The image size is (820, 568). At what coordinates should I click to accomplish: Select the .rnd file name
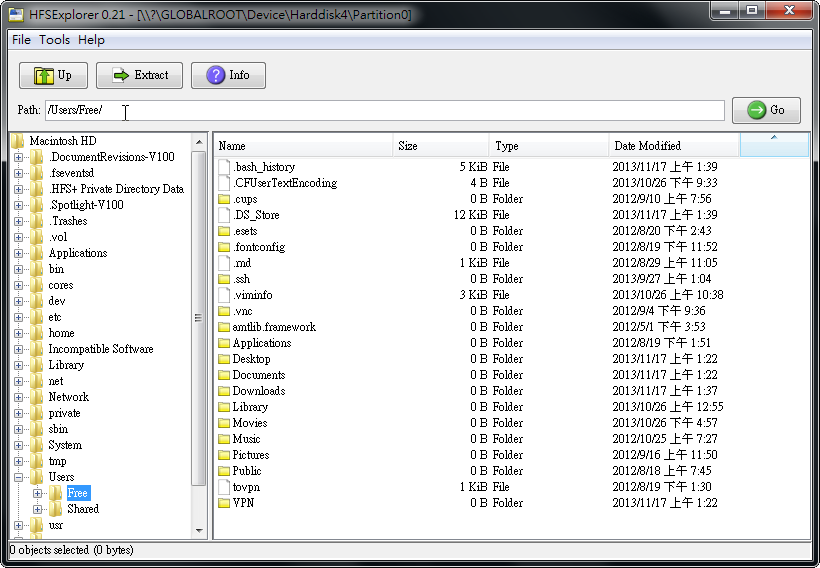pos(242,263)
